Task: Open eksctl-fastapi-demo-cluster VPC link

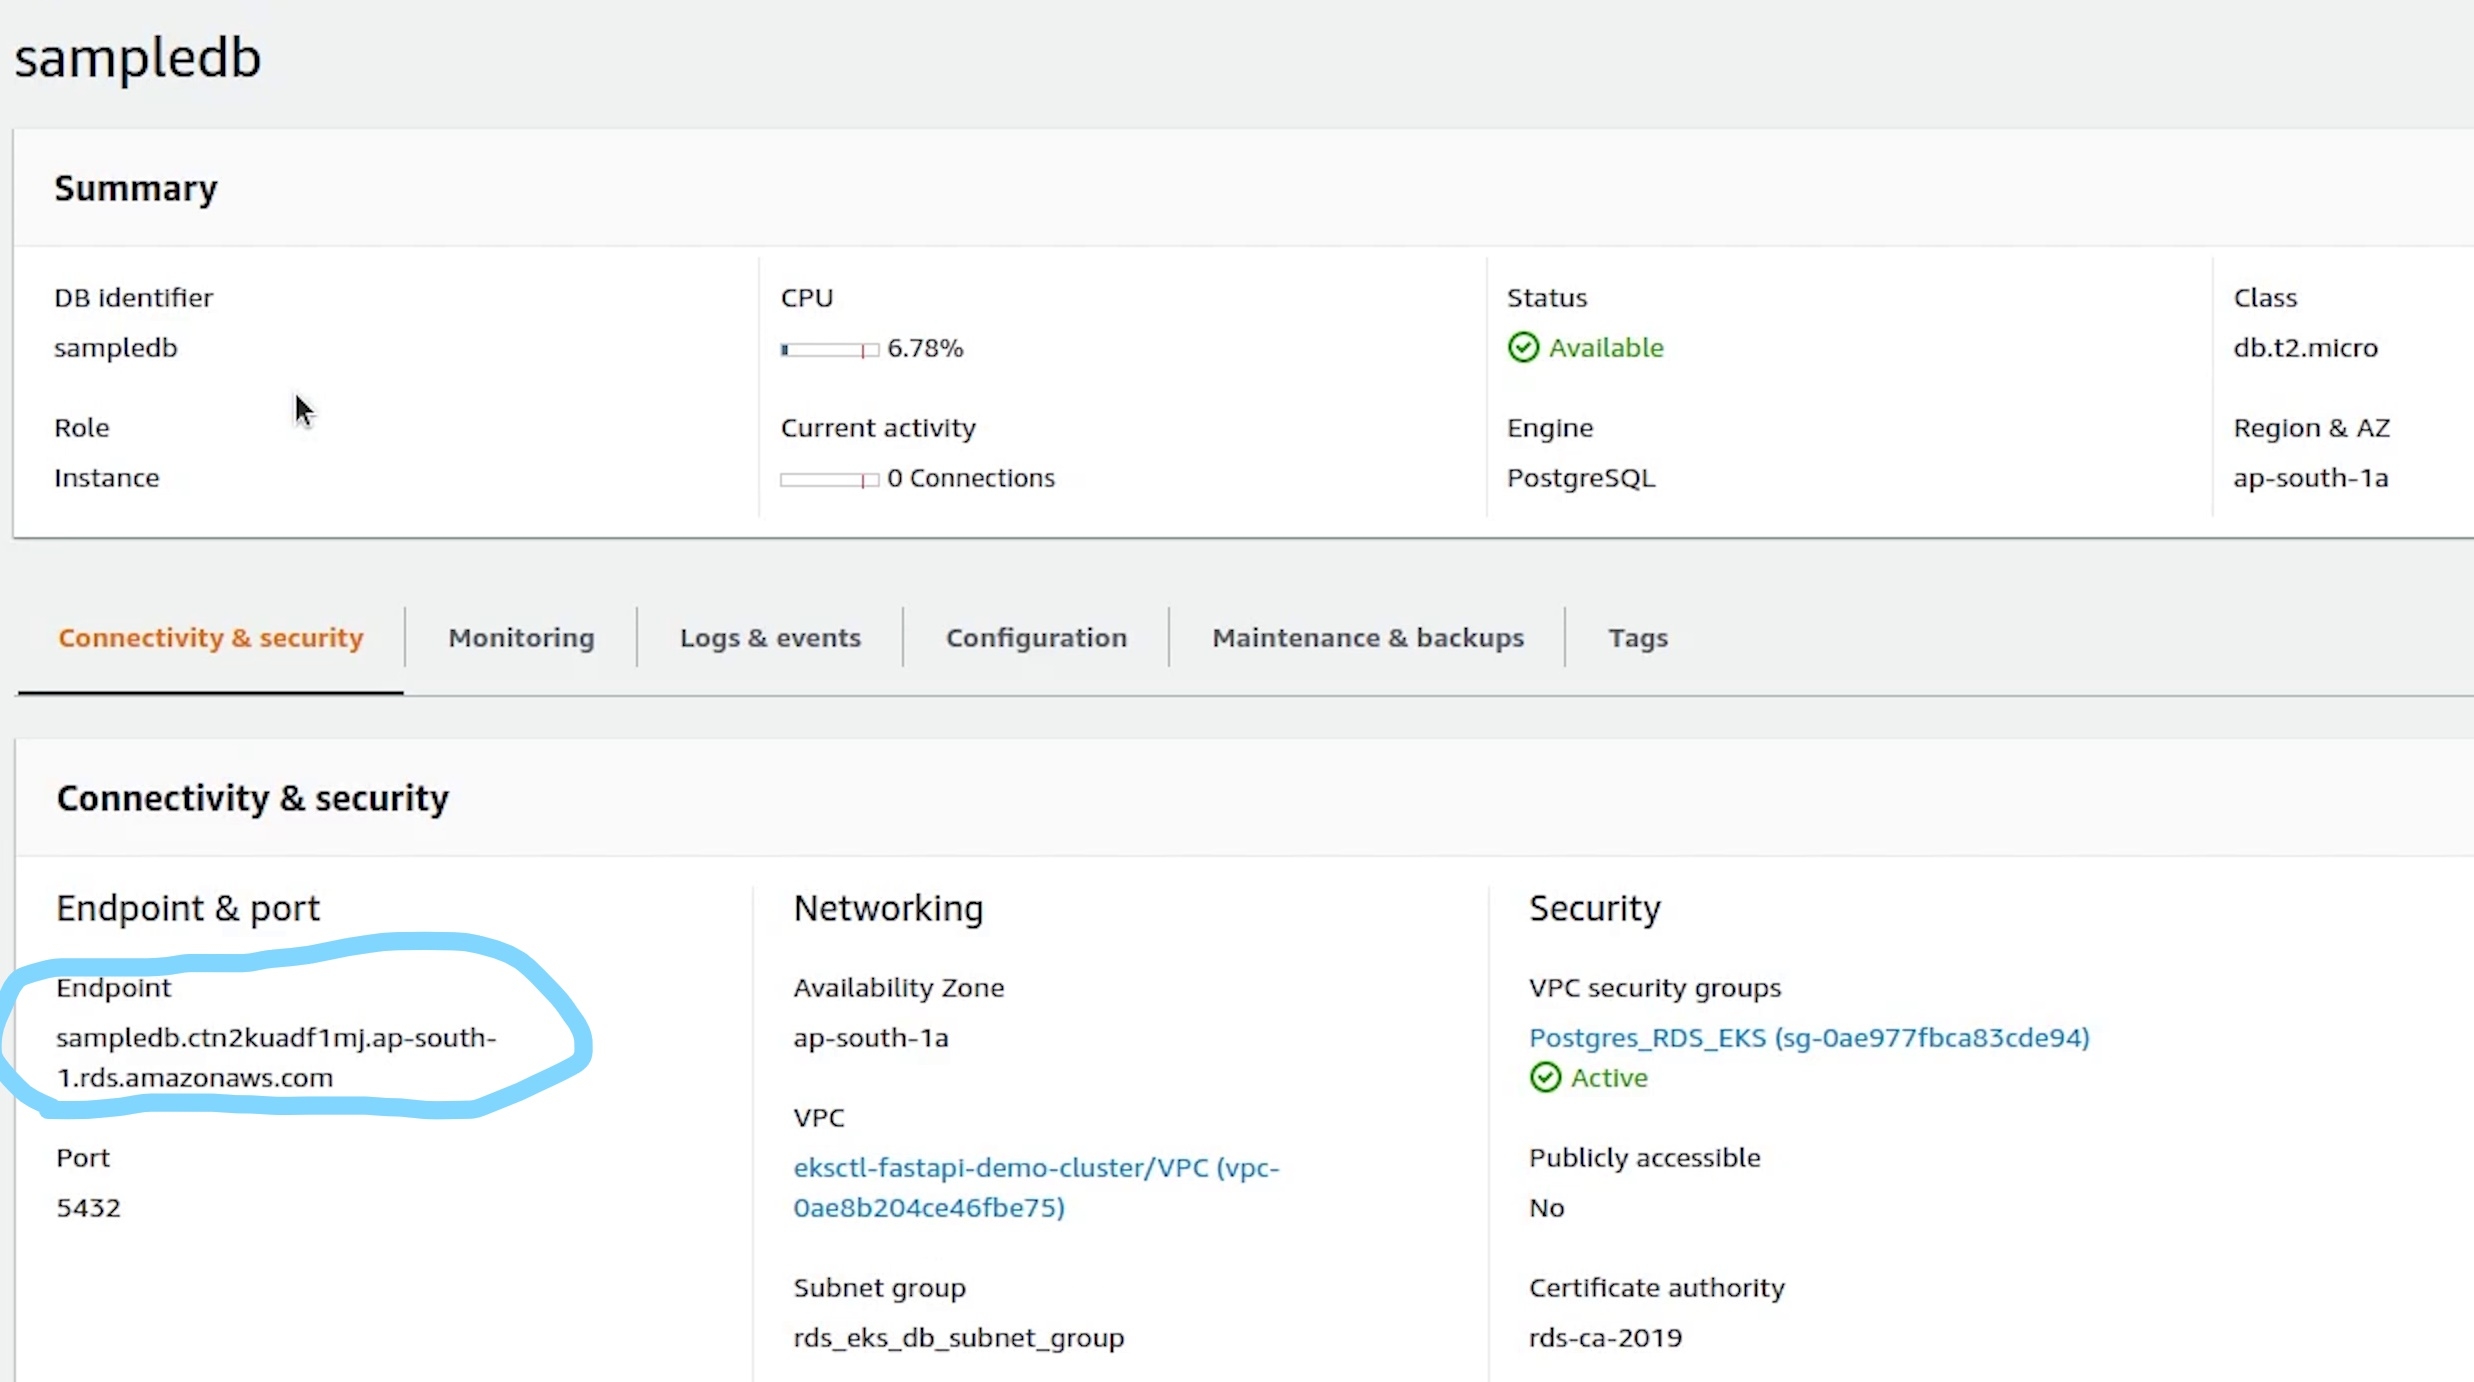Action: (x=1035, y=1168)
